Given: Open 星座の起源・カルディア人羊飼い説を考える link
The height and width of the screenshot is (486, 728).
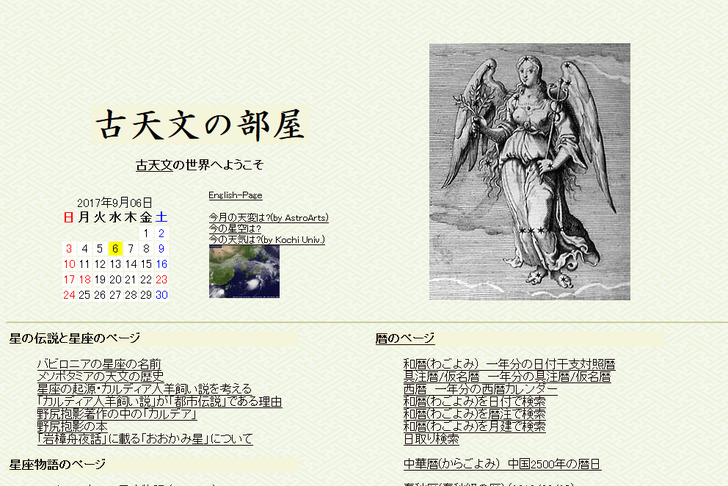Looking at the screenshot, I should (x=144, y=389).
